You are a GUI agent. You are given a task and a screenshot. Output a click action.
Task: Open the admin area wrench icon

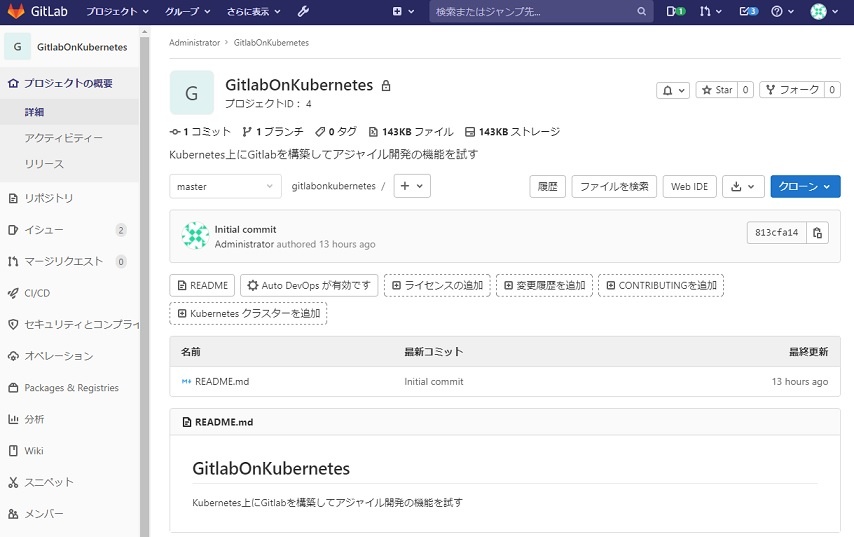pos(303,11)
